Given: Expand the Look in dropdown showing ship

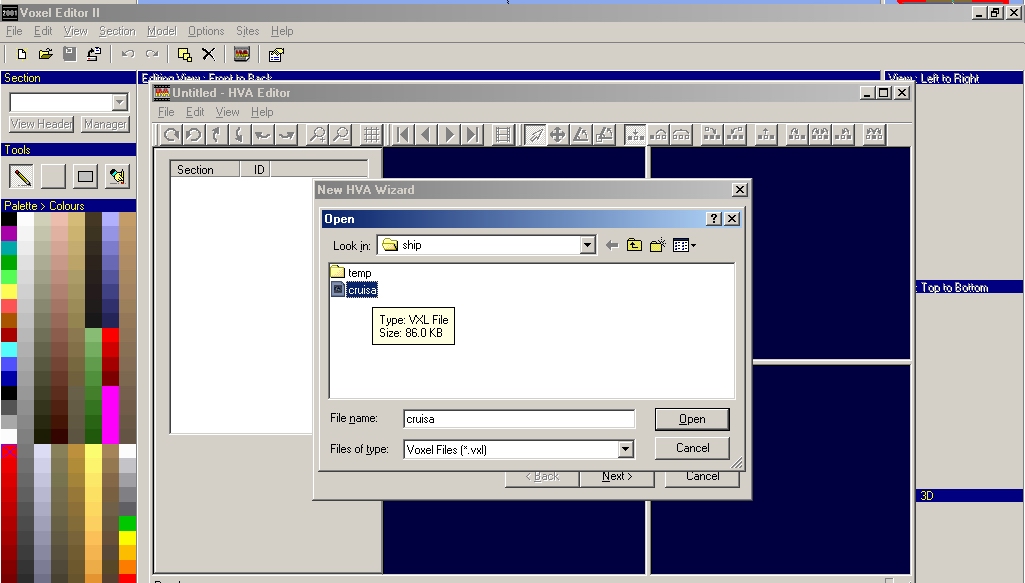Looking at the screenshot, I should coord(587,245).
